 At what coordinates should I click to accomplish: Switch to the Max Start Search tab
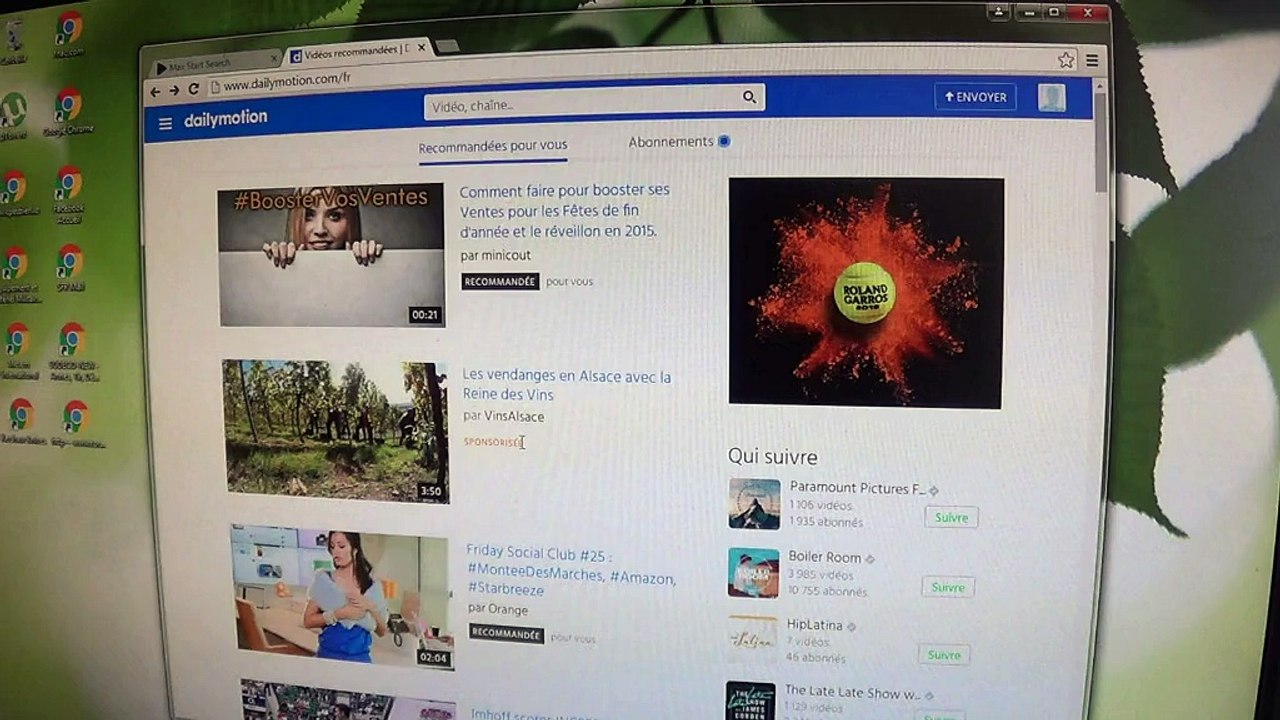[213, 64]
